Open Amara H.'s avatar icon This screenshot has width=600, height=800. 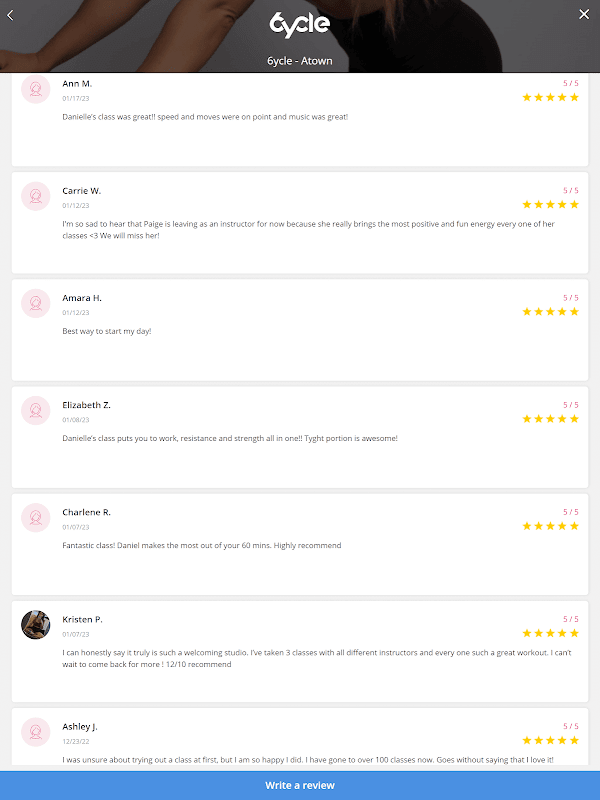click(x=36, y=303)
